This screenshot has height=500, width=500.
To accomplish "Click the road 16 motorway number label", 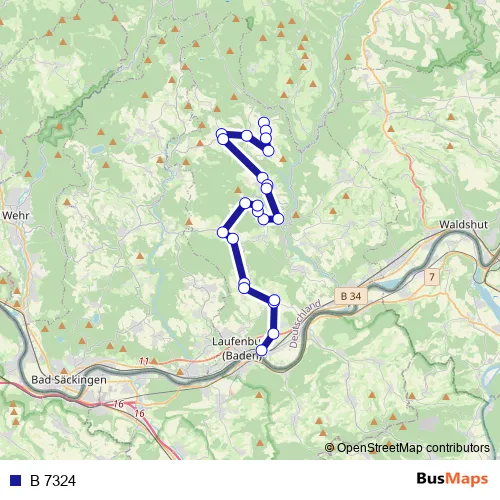I will point(119,404).
